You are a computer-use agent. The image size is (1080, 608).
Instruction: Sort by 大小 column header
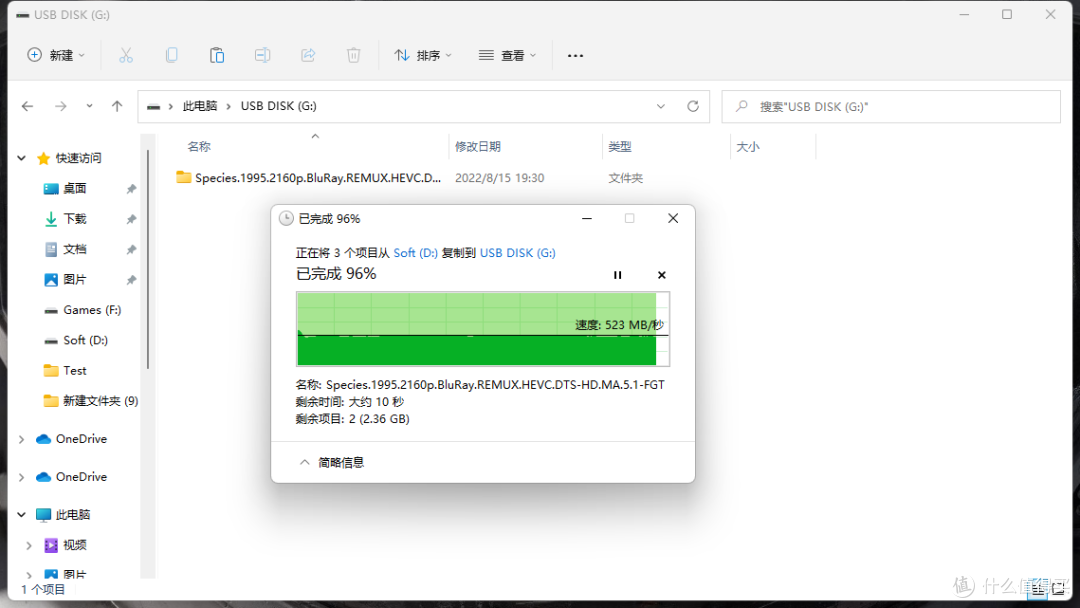[747, 147]
